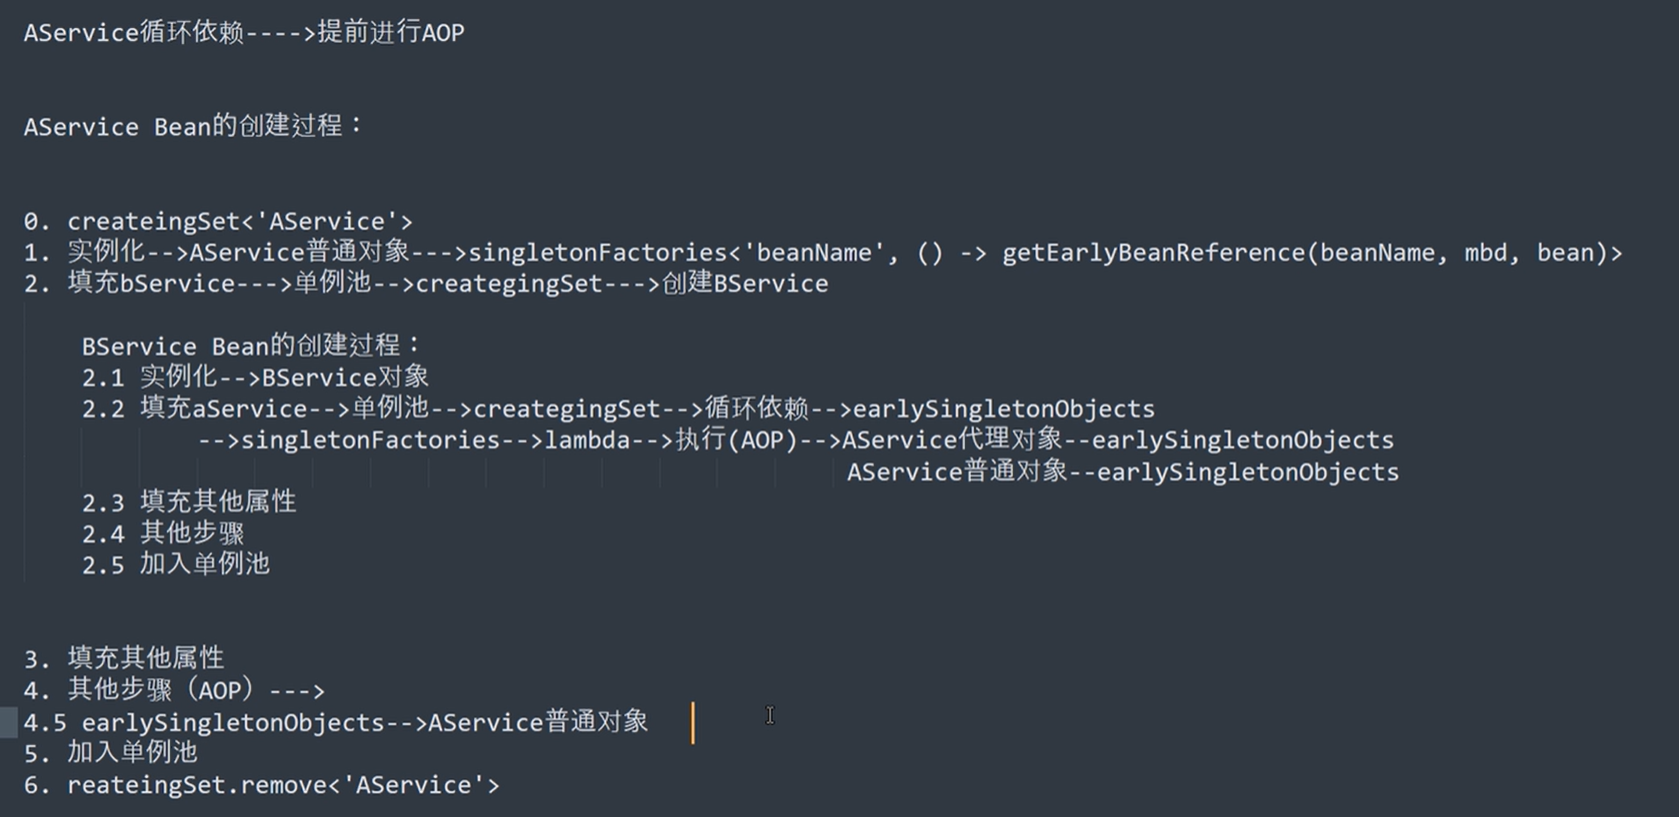Place cursor on 'AService Bean的创建过程:' heading
Viewport: 1679px width, 817px height.
[193, 126]
